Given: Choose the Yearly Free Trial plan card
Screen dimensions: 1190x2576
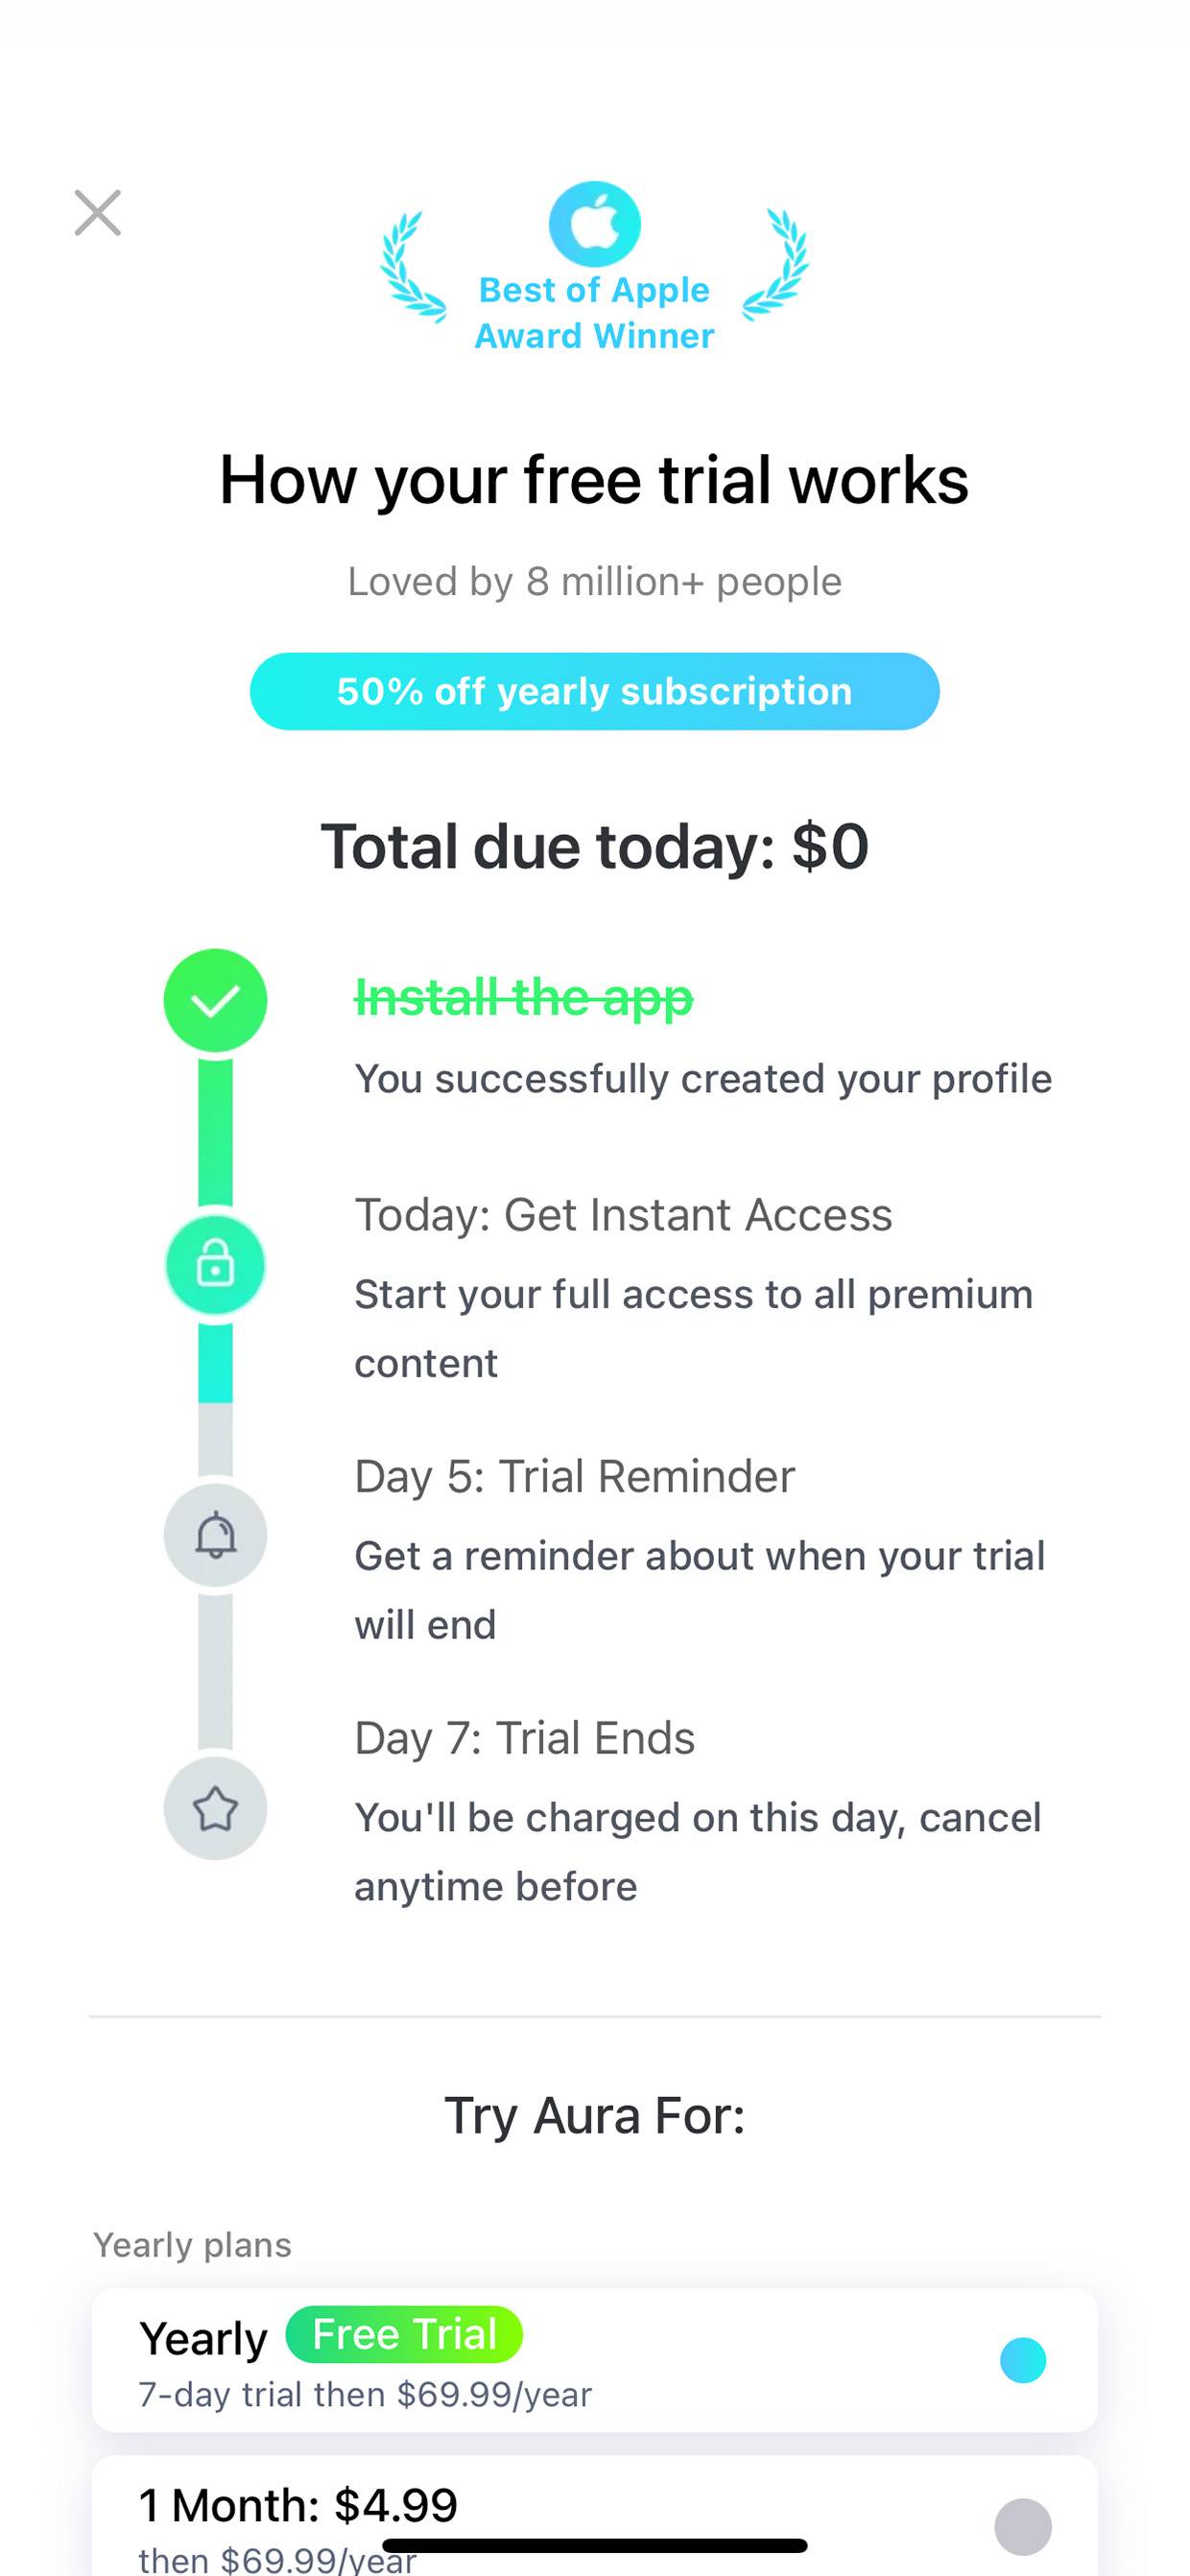Looking at the screenshot, I should 594,2360.
